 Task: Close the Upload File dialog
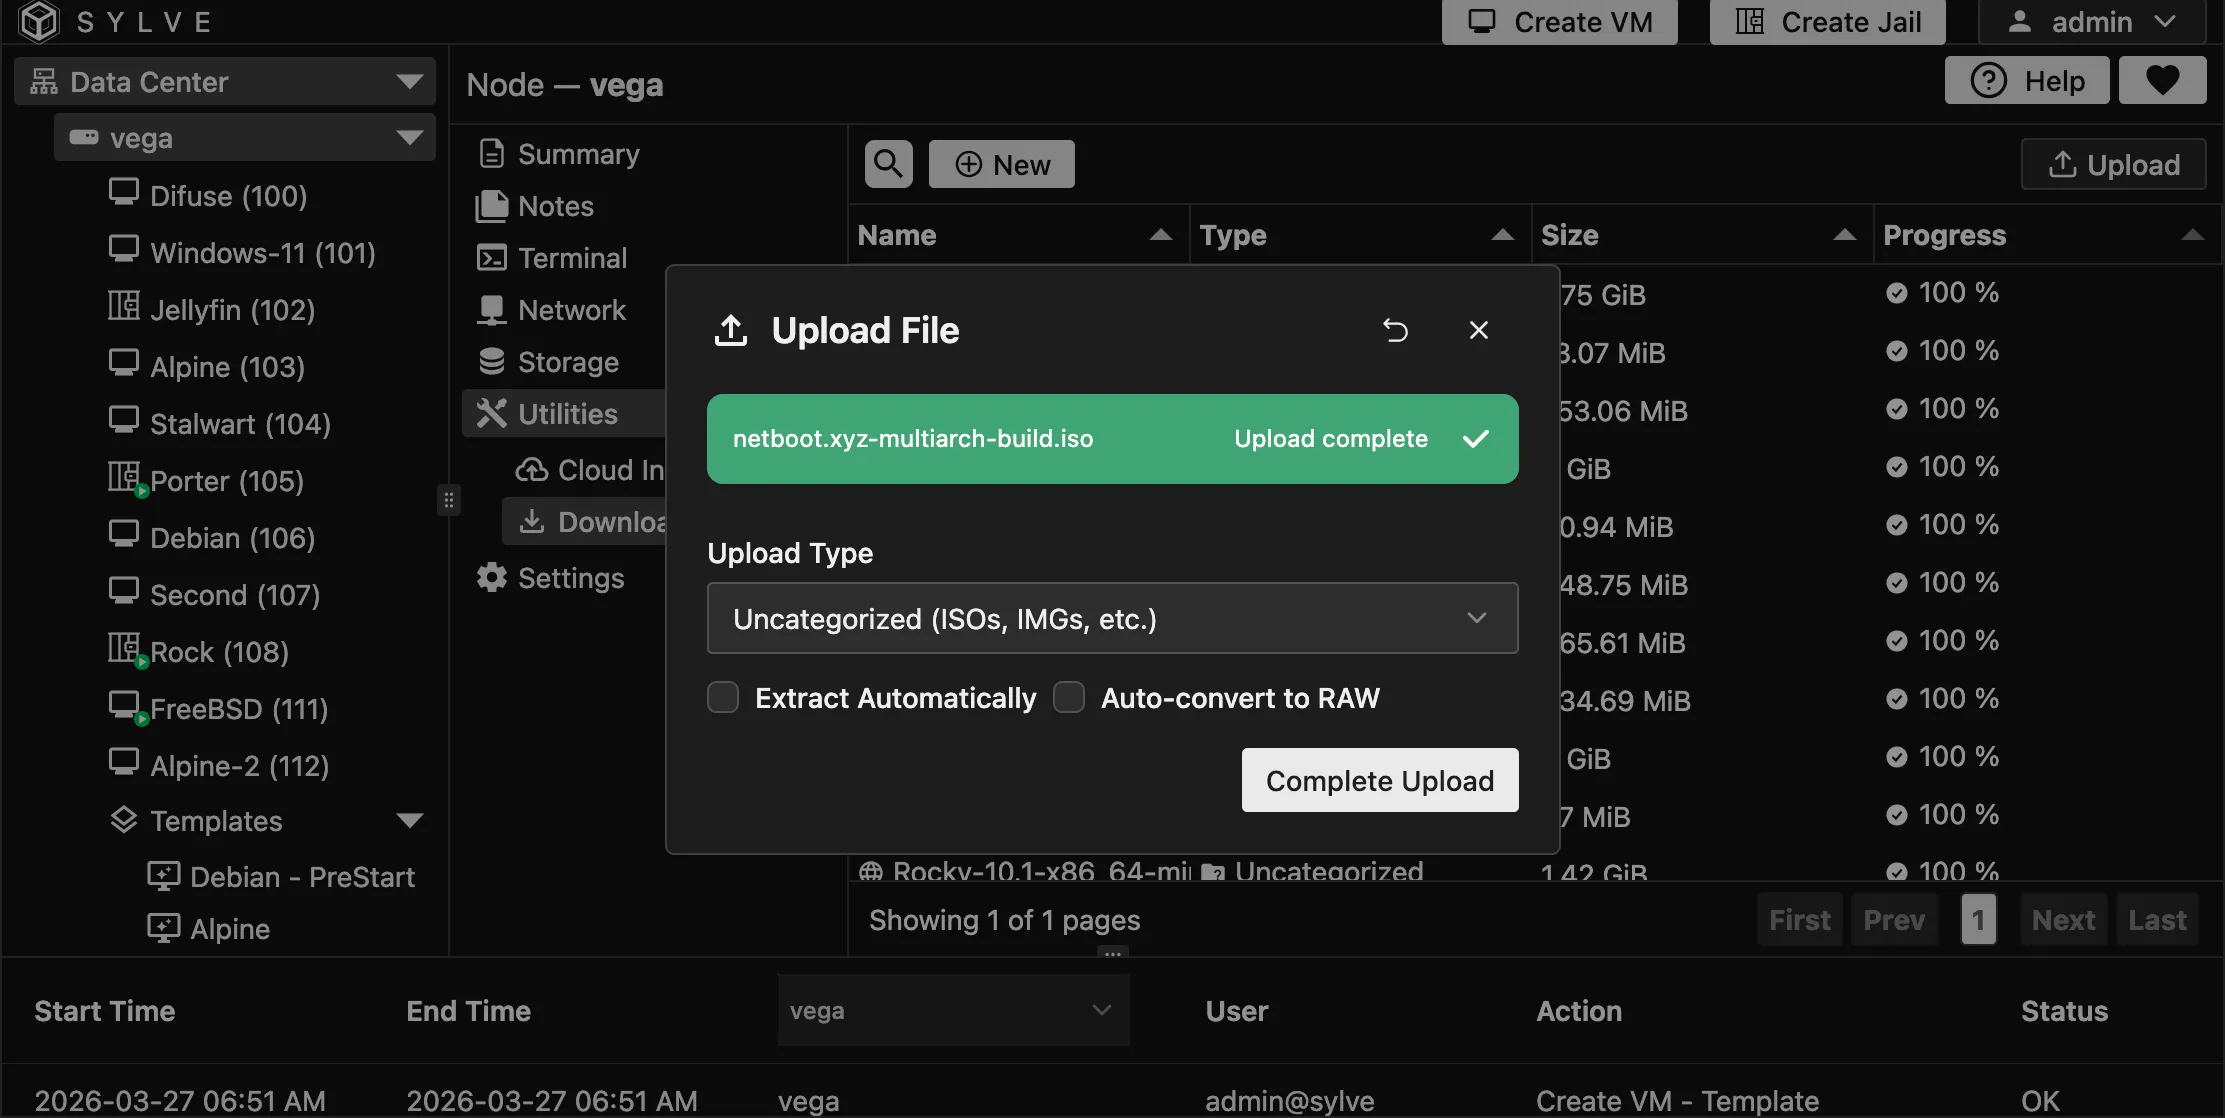[1478, 330]
